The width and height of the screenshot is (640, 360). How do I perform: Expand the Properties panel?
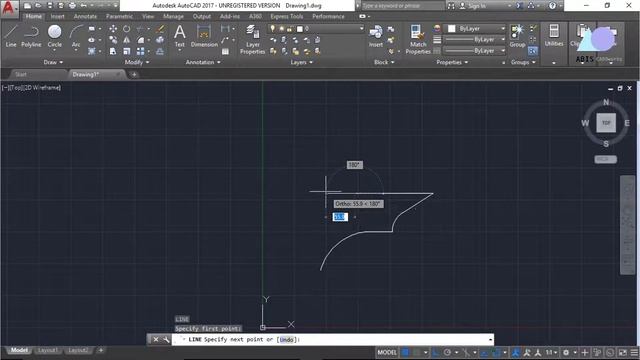tap(452, 62)
